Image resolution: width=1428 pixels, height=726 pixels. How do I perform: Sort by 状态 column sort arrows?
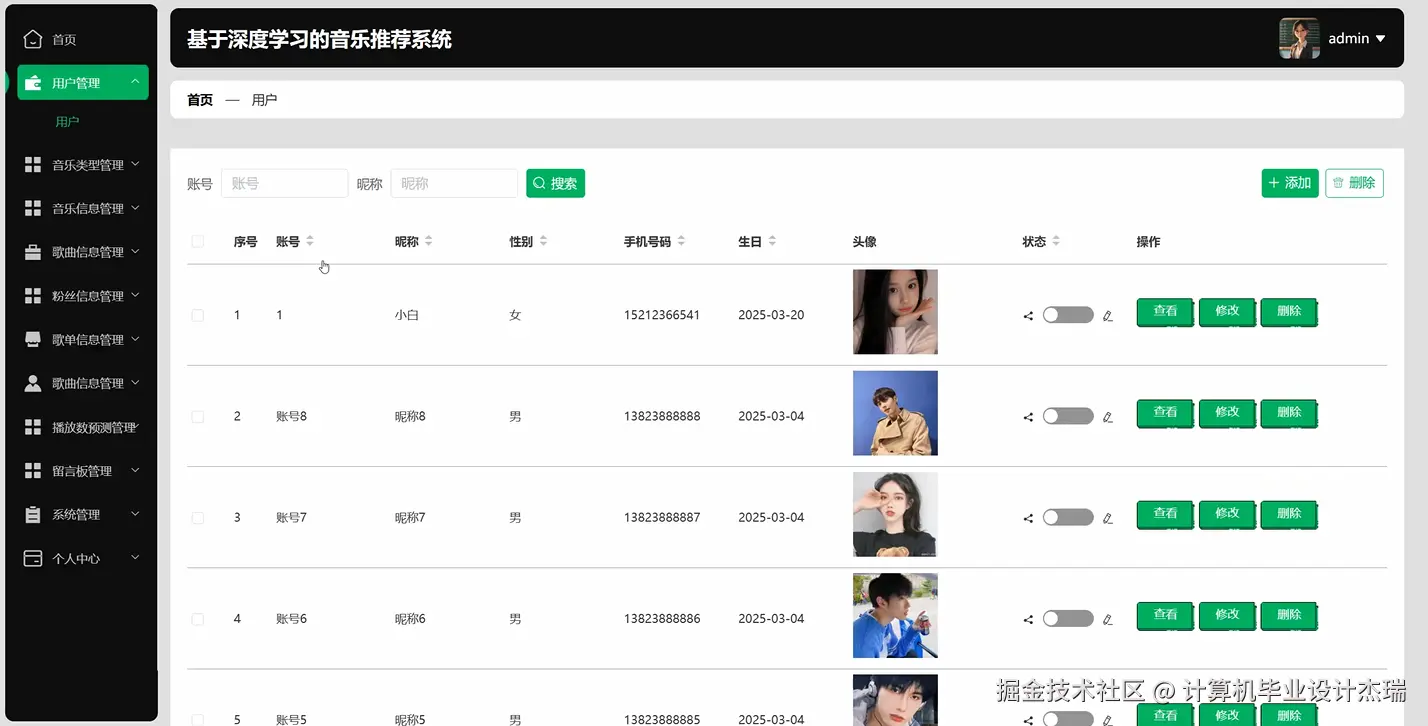(x=1056, y=241)
